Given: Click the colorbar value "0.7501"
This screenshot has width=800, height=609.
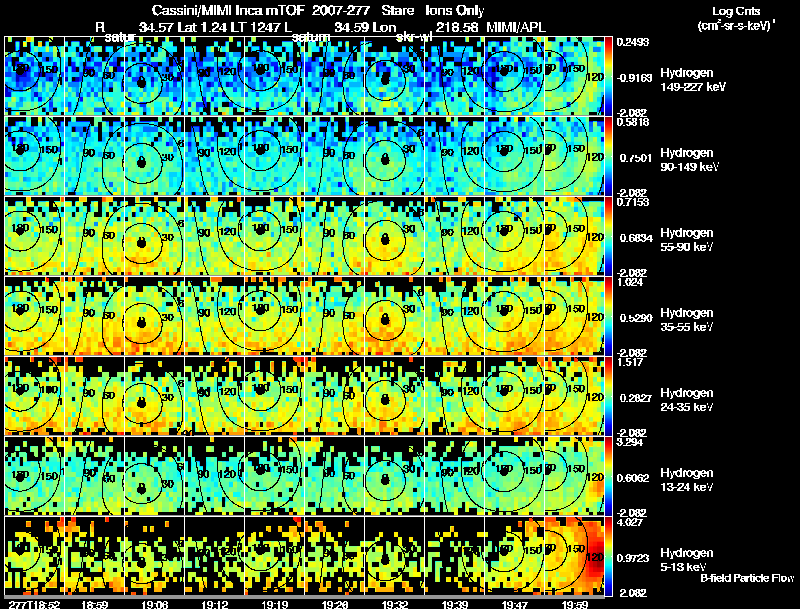Looking at the screenshot, I should pos(636,158).
